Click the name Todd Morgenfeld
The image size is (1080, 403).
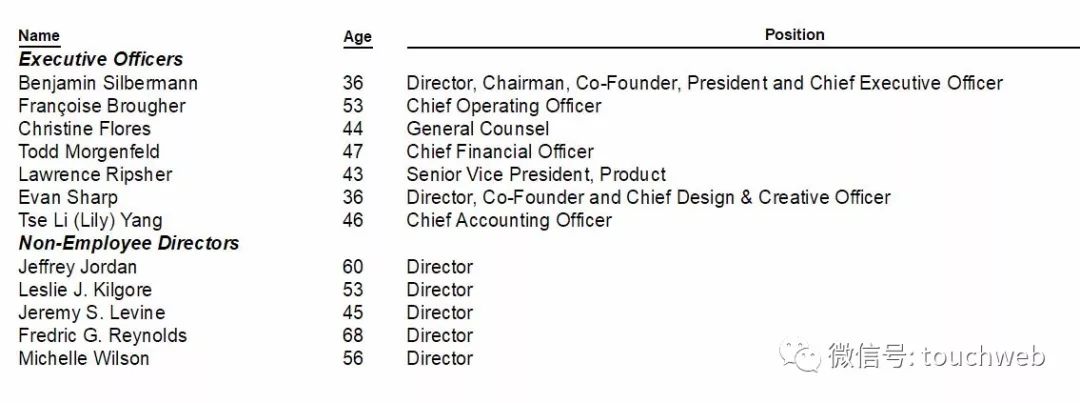point(89,152)
